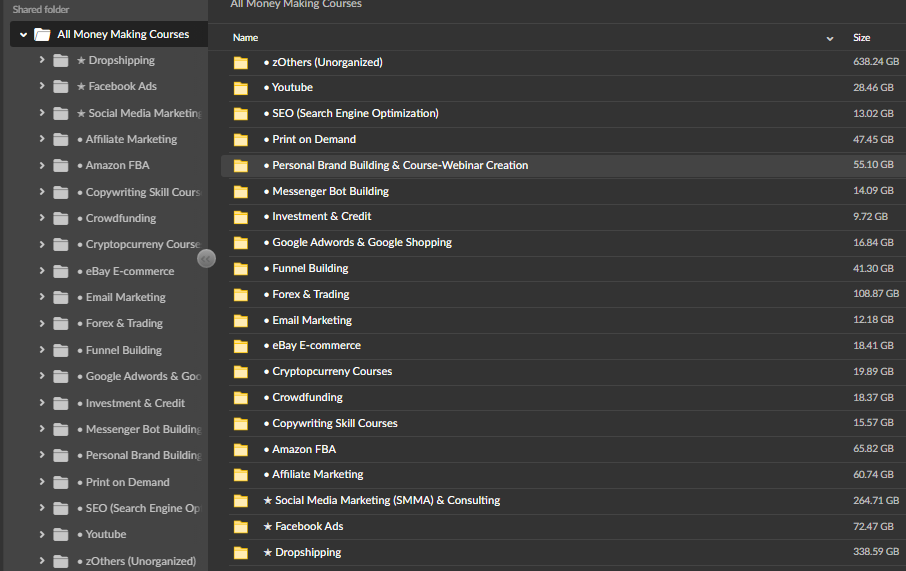
Task: Click the Investment & Credit folder icon in list
Action: tap(241, 217)
